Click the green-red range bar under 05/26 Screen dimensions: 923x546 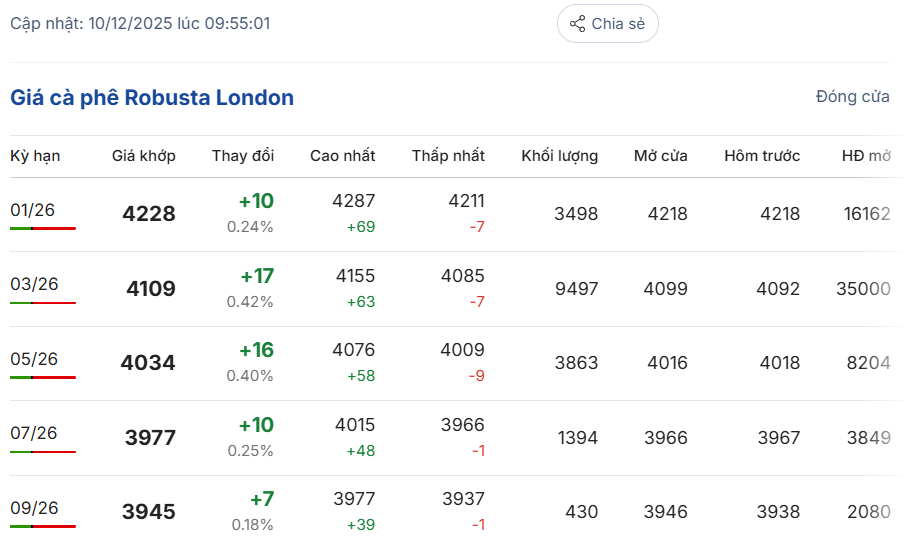coord(43,378)
